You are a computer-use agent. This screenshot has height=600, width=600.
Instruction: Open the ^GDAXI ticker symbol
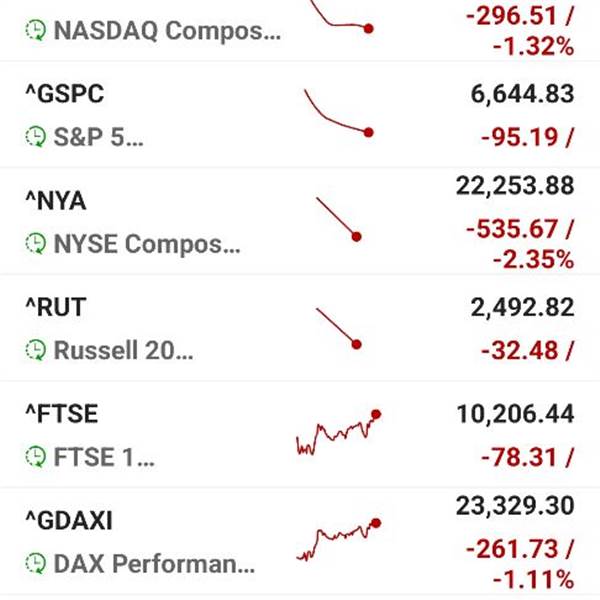click(70, 521)
